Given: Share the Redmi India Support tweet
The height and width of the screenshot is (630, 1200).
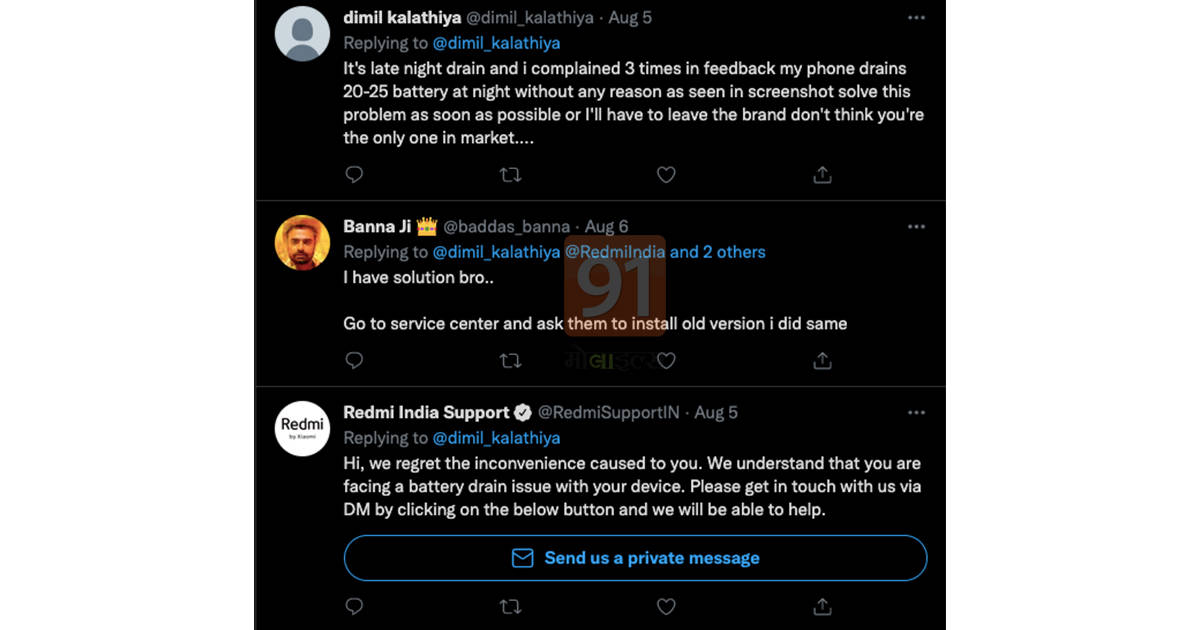Looking at the screenshot, I should point(822,606).
